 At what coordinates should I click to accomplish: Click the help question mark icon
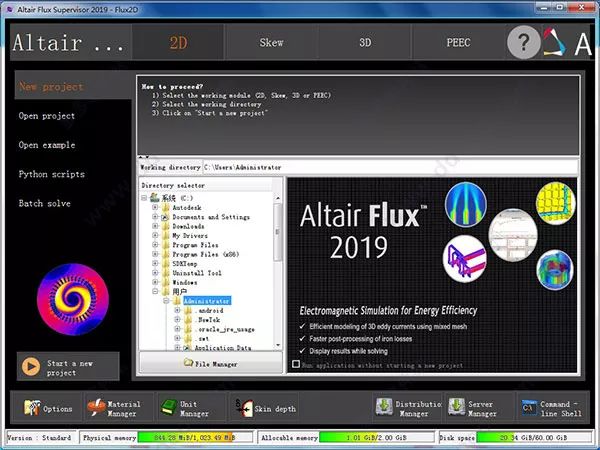[x=522, y=42]
